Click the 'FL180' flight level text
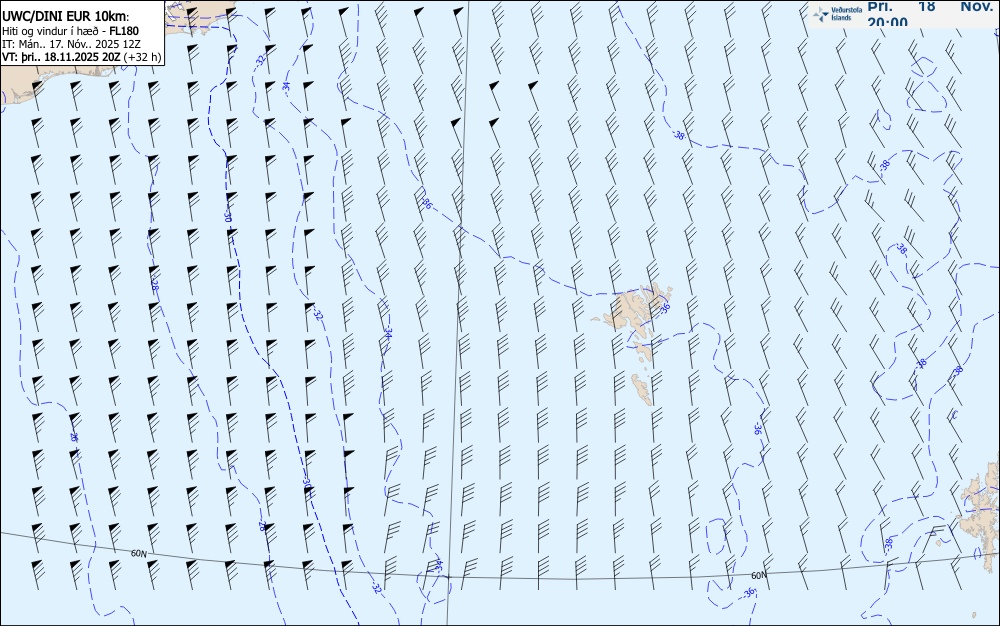 tap(124, 31)
